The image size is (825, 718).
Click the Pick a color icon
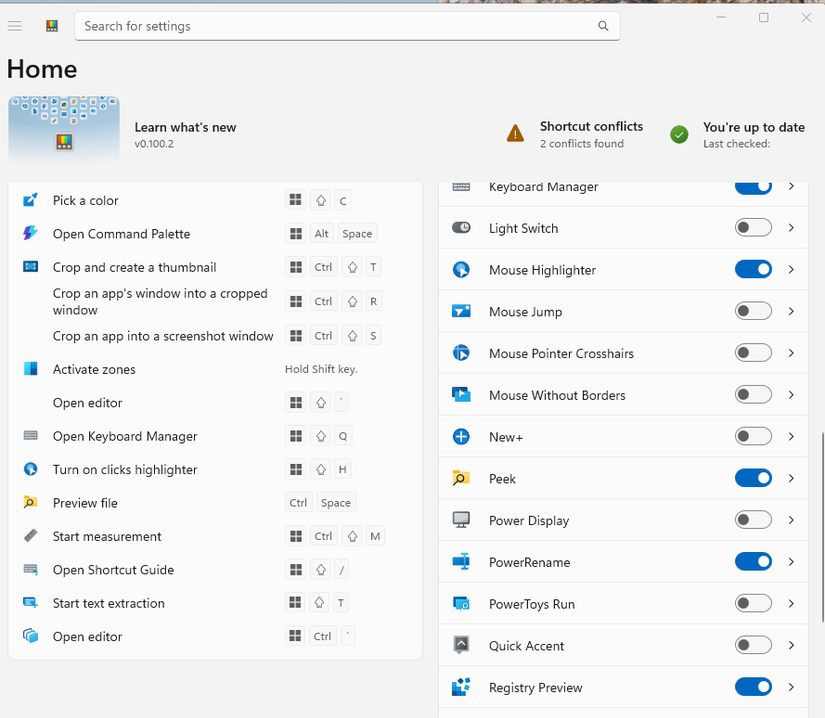point(31,200)
